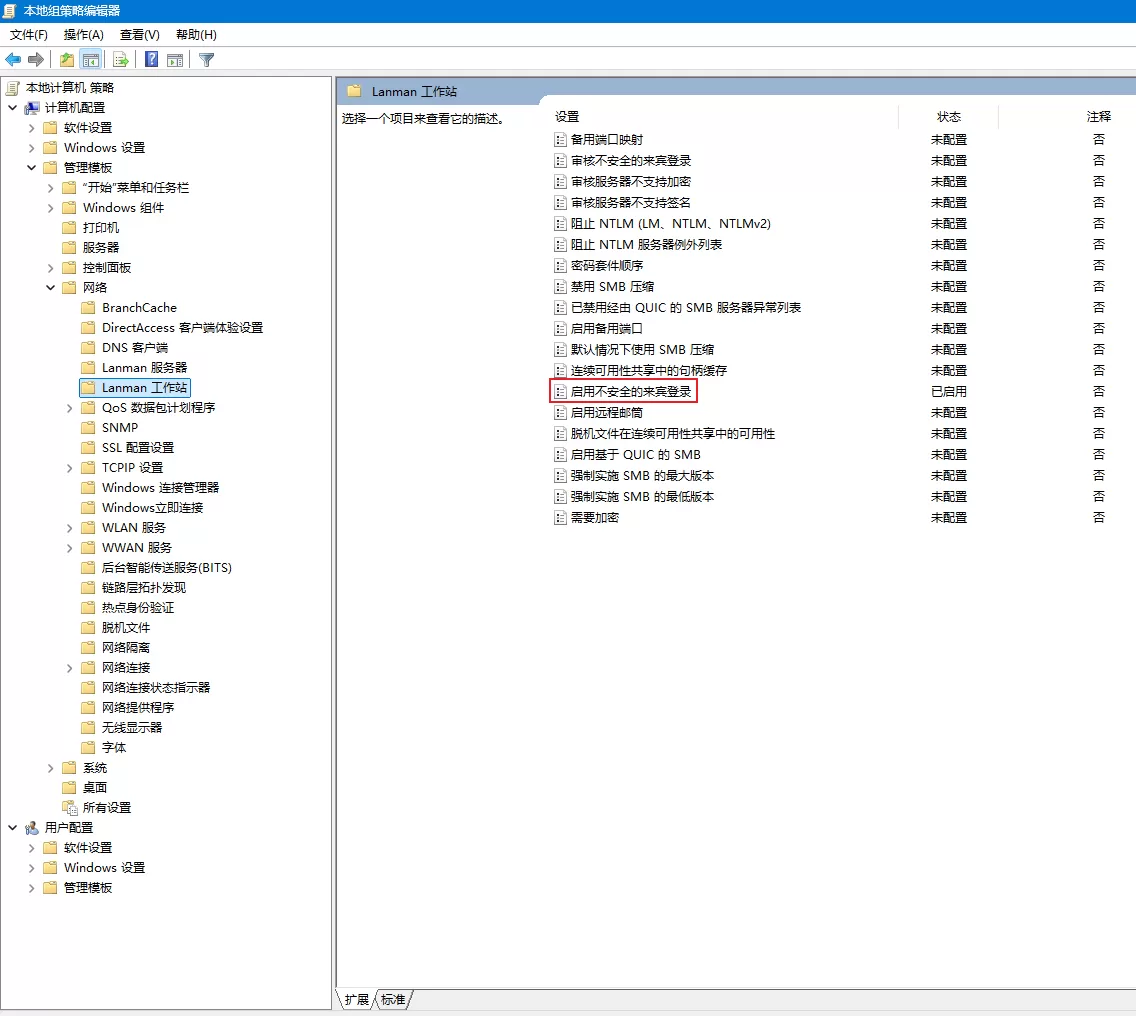Click the folder icon beside DNS 客户端
Image resolution: width=1136 pixels, height=1016 pixels.
pyautogui.click(x=88, y=347)
